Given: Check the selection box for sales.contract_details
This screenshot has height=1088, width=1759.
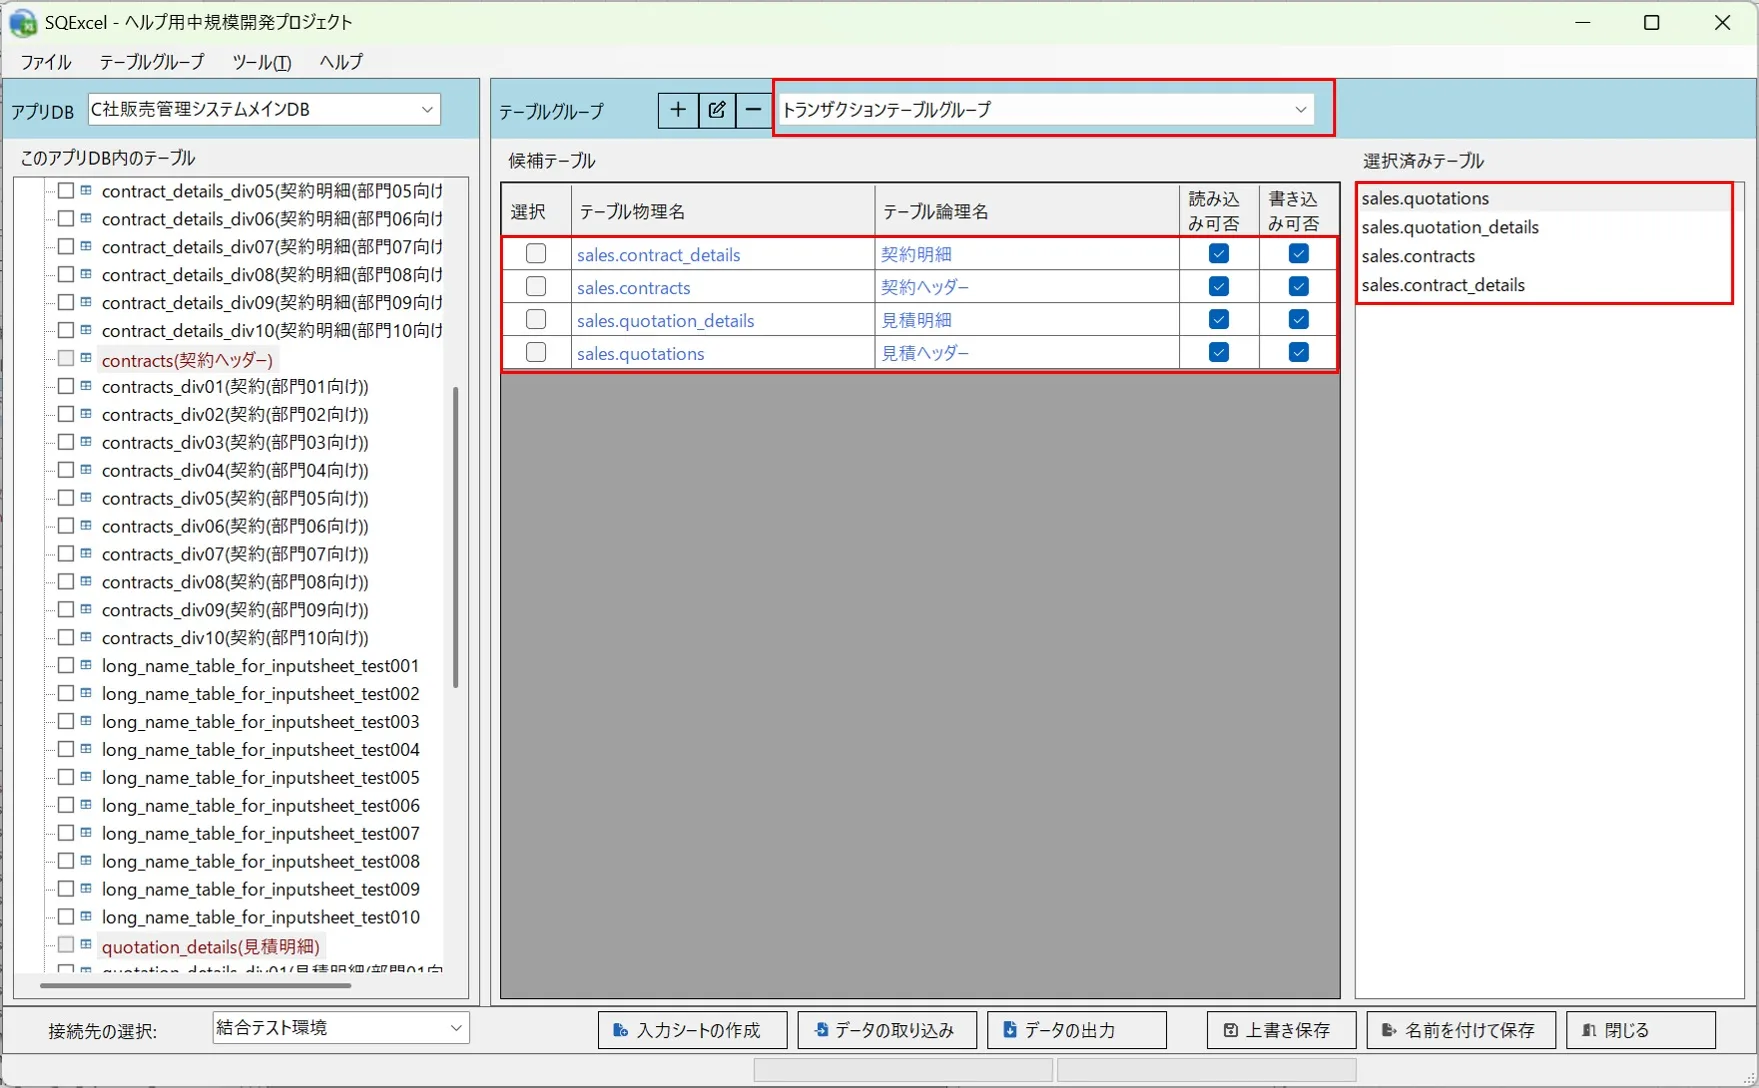Looking at the screenshot, I should coord(536,254).
